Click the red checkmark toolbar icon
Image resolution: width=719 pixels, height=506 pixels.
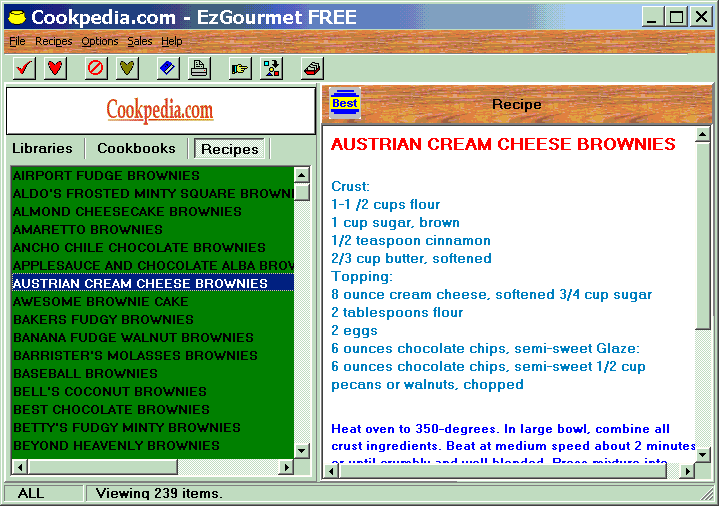click(x=24, y=68)
